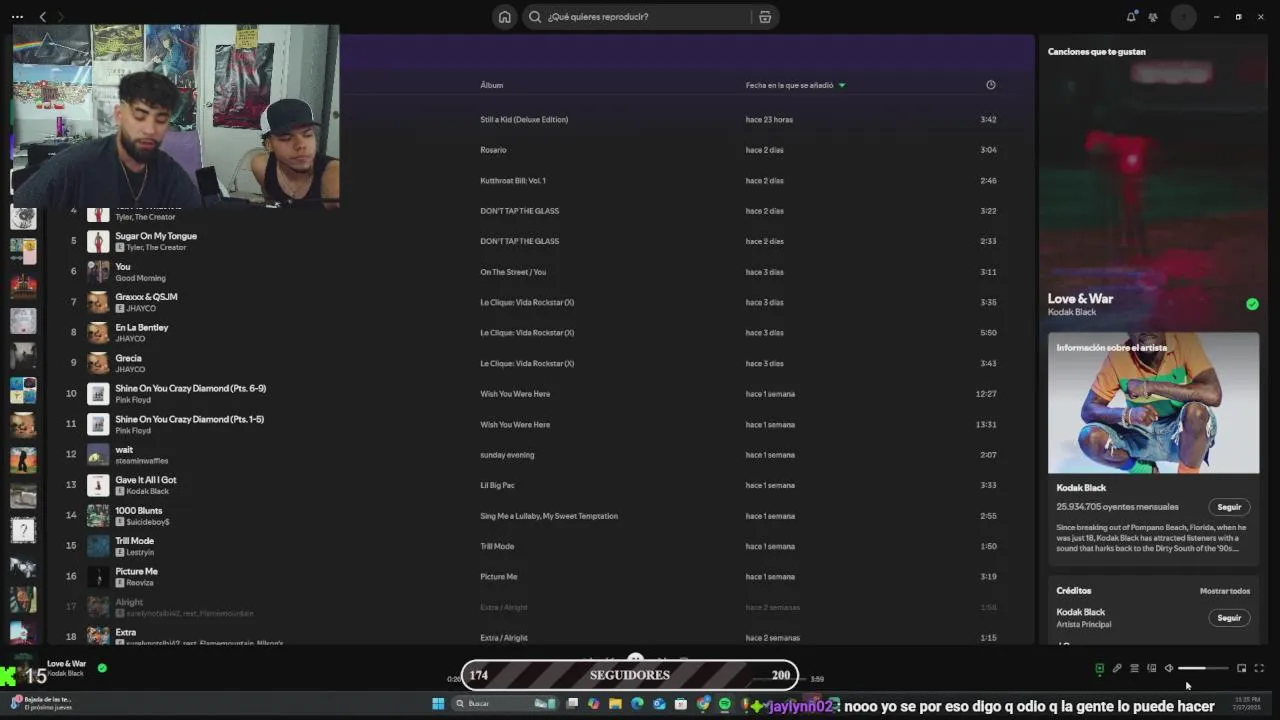The width and height of the screenshot is (1280, 720).
Task: Open the Browse icon in search bar
Action: pyautogui.click(x=765, y=17)
